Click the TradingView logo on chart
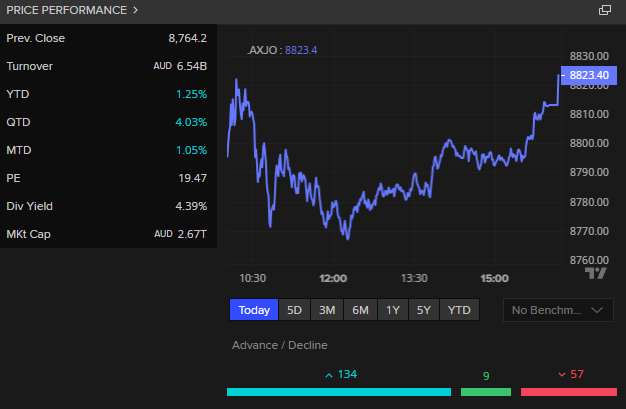This screenshot has width=626, height=409. pyautogui.click(x=596, y=273)
